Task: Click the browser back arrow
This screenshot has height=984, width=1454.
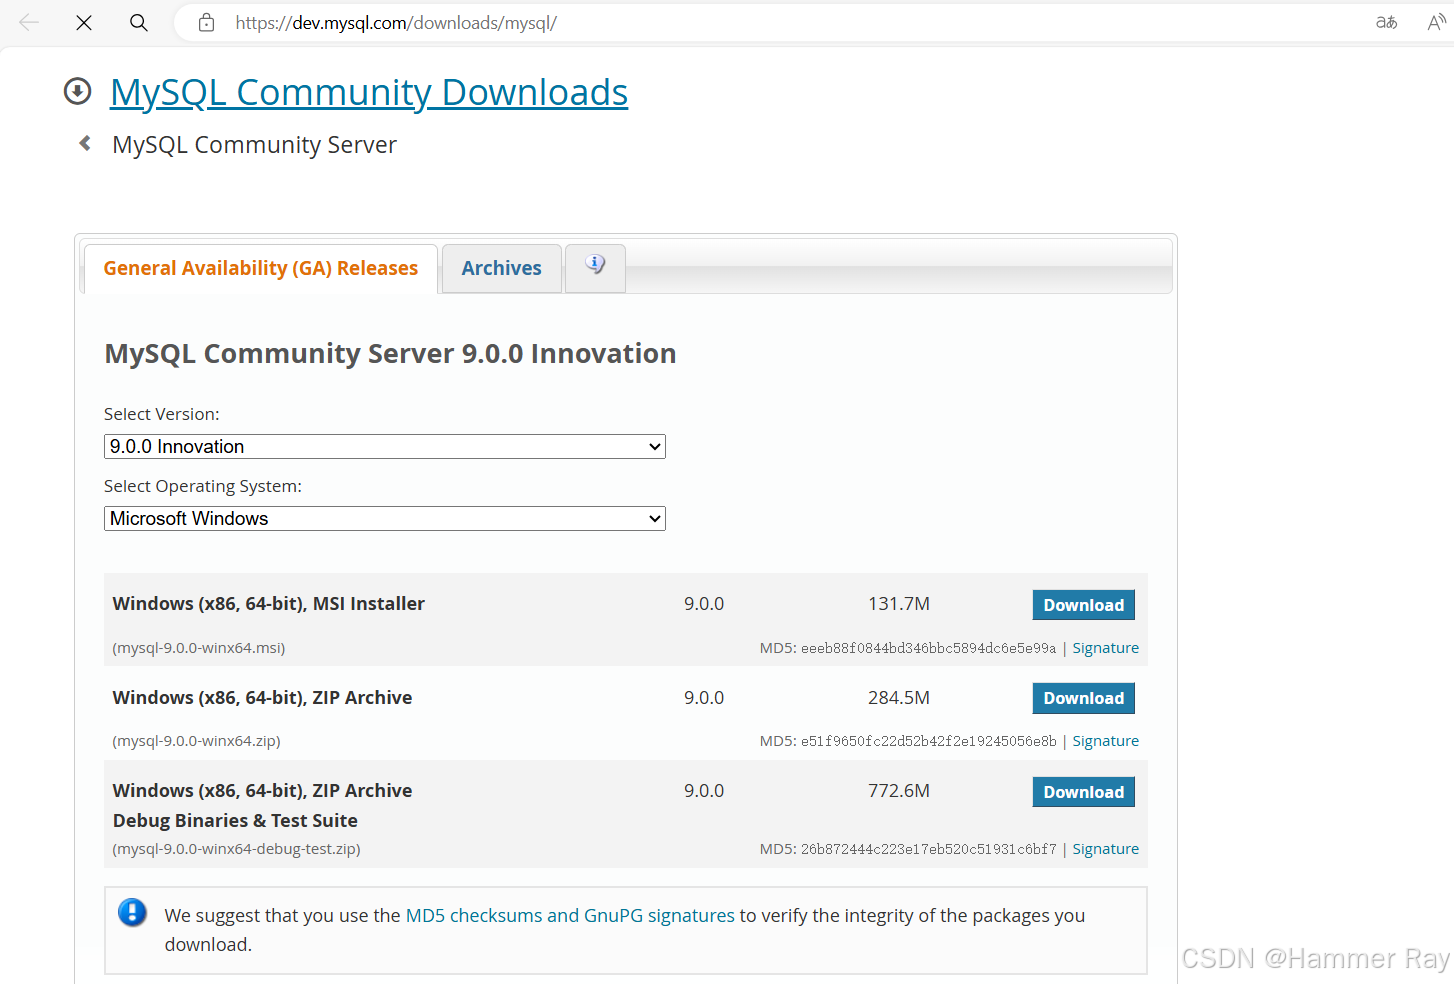Action: [x=29, y=22]
